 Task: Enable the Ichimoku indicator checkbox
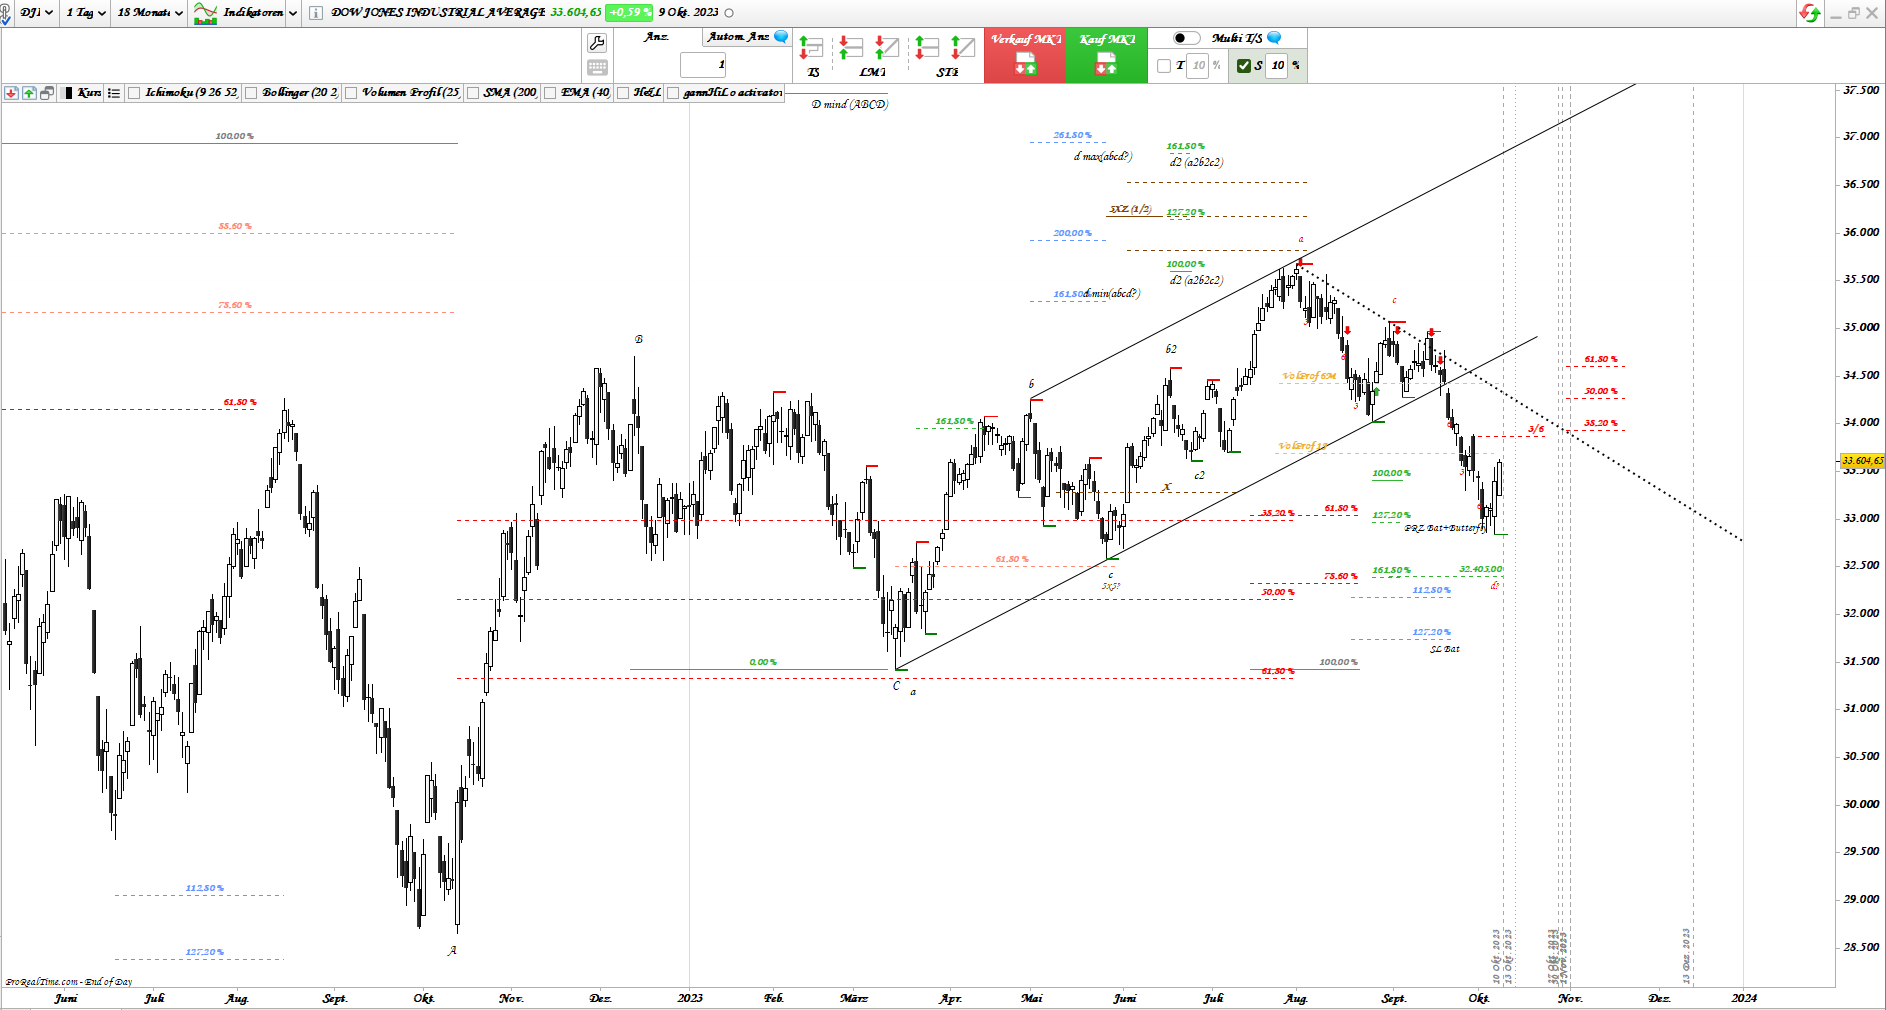(x=134, y=93)
